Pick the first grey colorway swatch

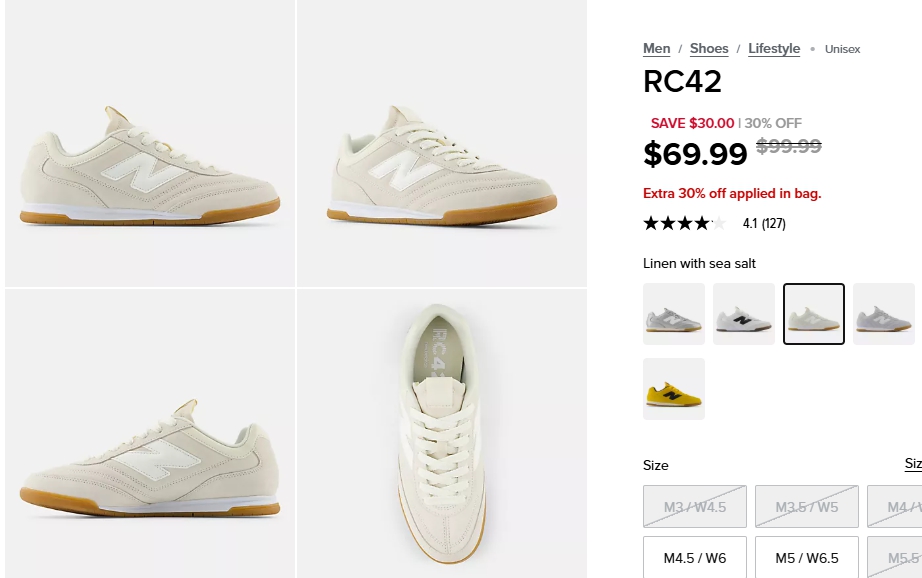coord(674,314)
